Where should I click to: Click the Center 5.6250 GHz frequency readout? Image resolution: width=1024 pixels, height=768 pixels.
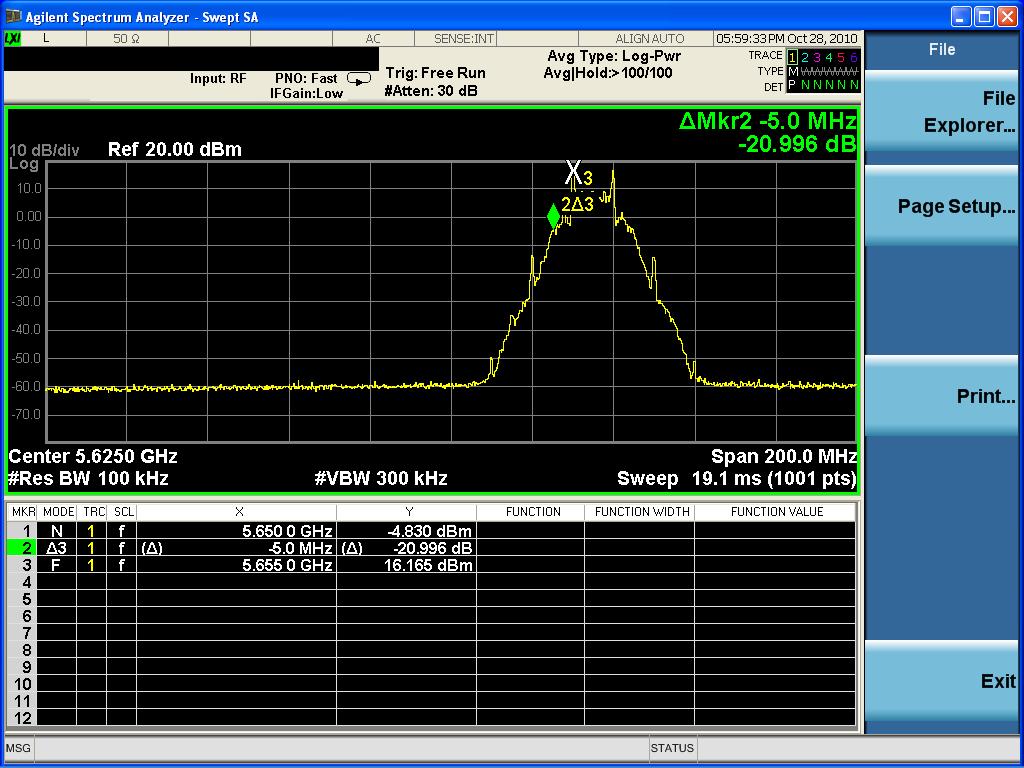pyautogui.click(x=93, y=456)
